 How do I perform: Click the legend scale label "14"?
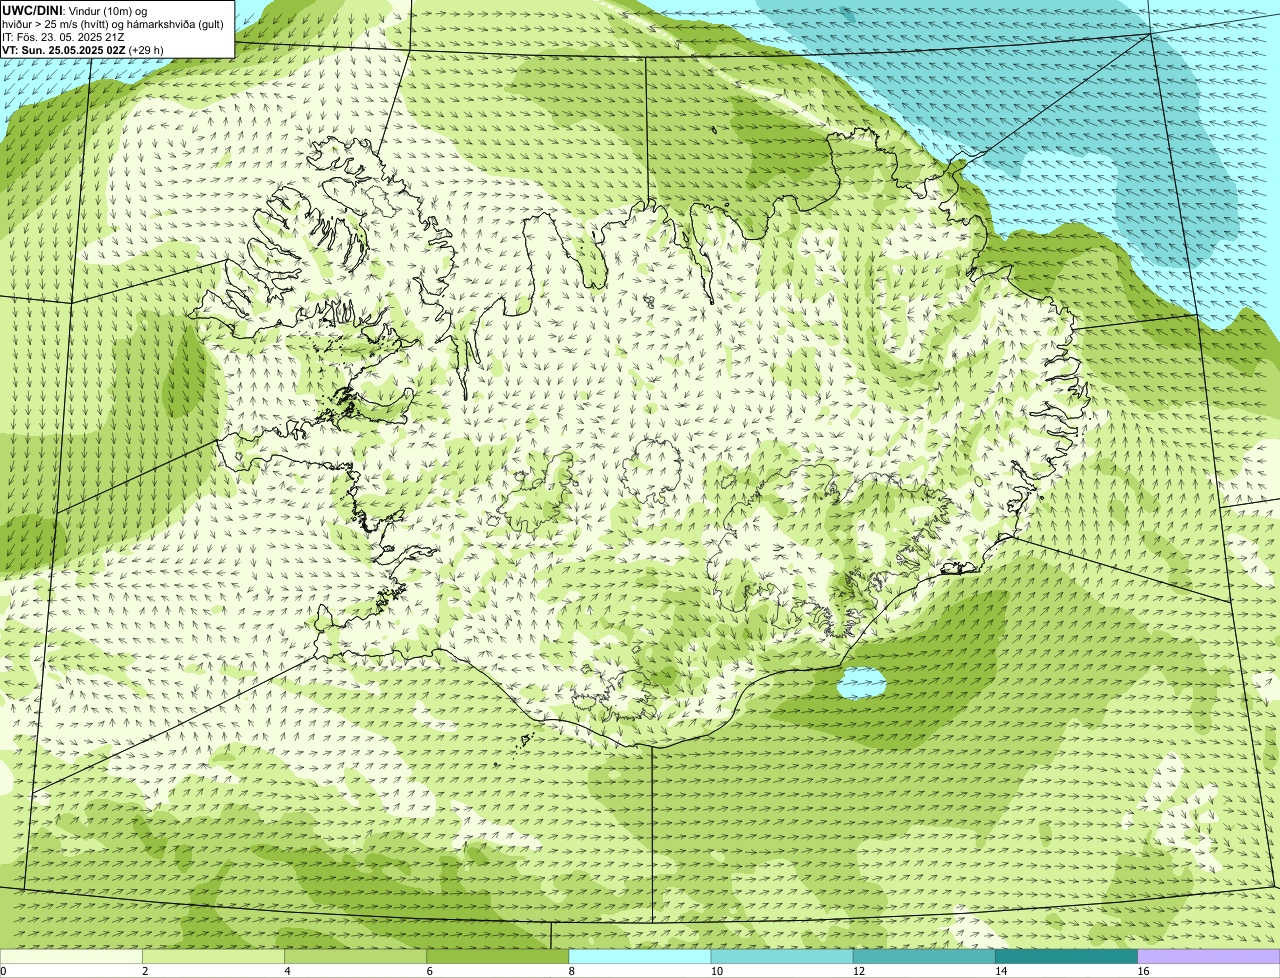1001,971
